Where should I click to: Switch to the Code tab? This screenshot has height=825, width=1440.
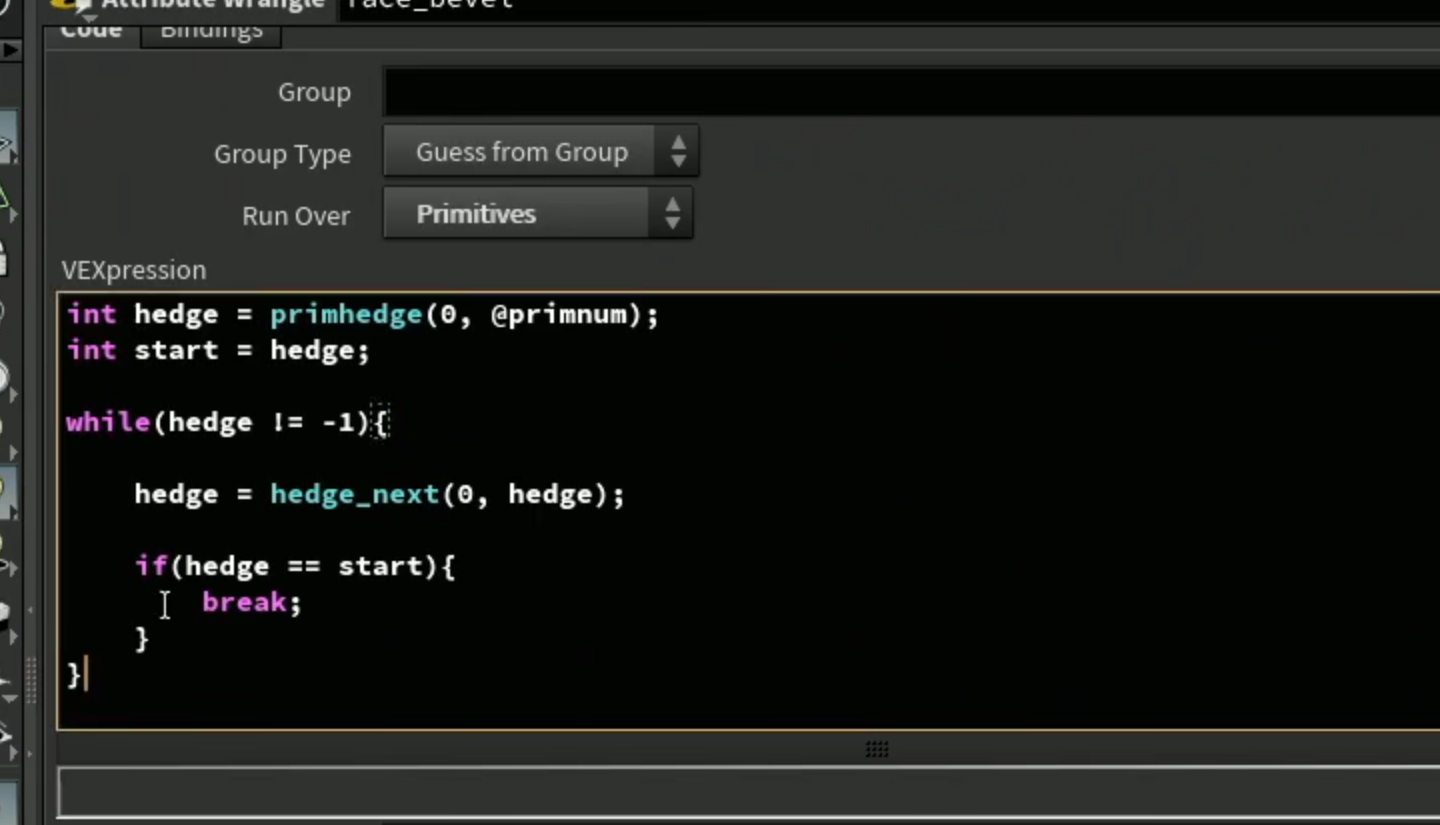[91, 29]
